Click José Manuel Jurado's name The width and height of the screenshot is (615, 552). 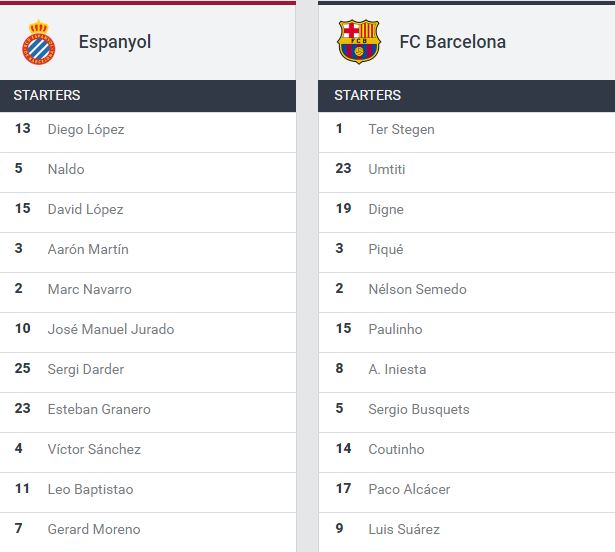pos(111,329)
